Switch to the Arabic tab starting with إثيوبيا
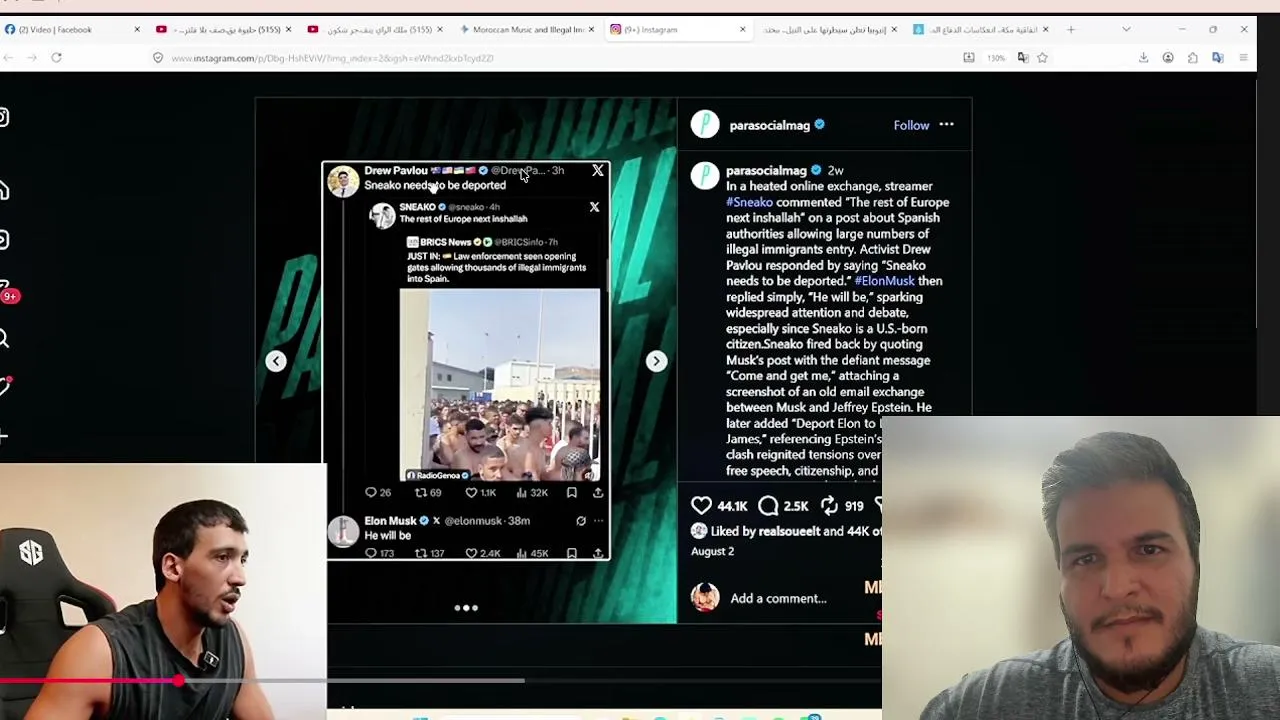 click(x=829, y=30)
